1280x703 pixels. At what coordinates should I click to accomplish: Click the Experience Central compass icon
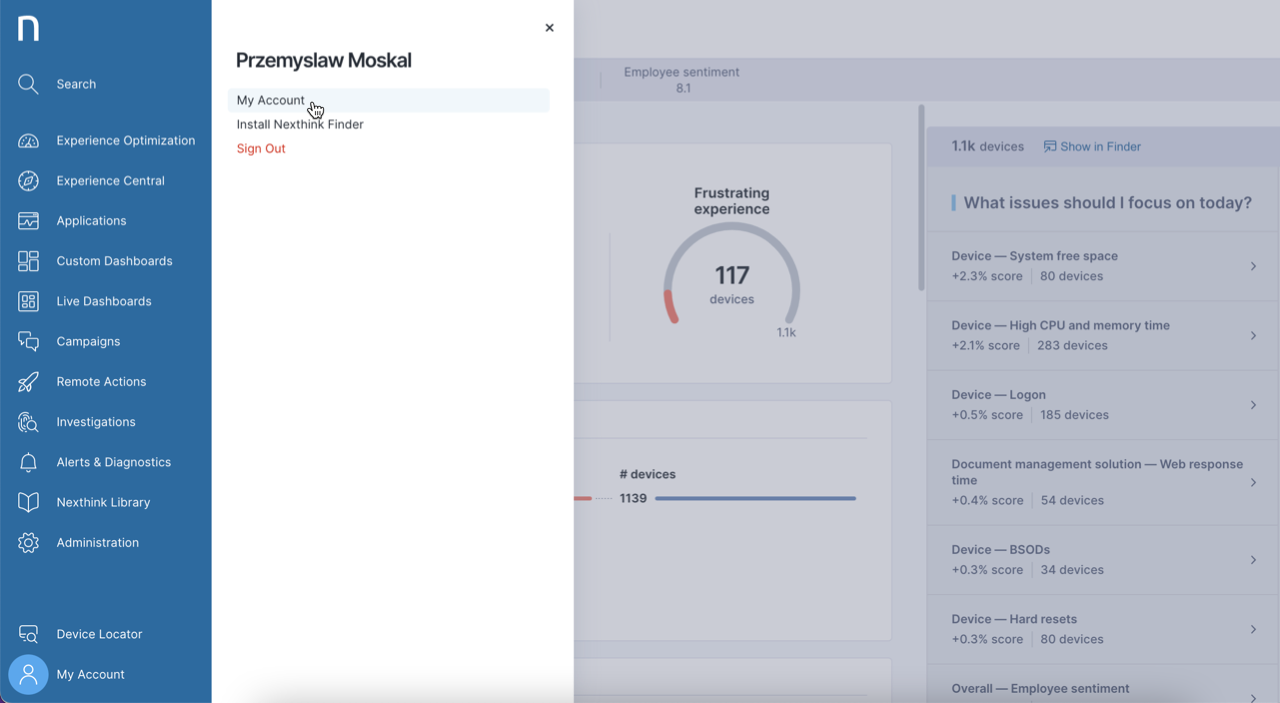[28, 181]
